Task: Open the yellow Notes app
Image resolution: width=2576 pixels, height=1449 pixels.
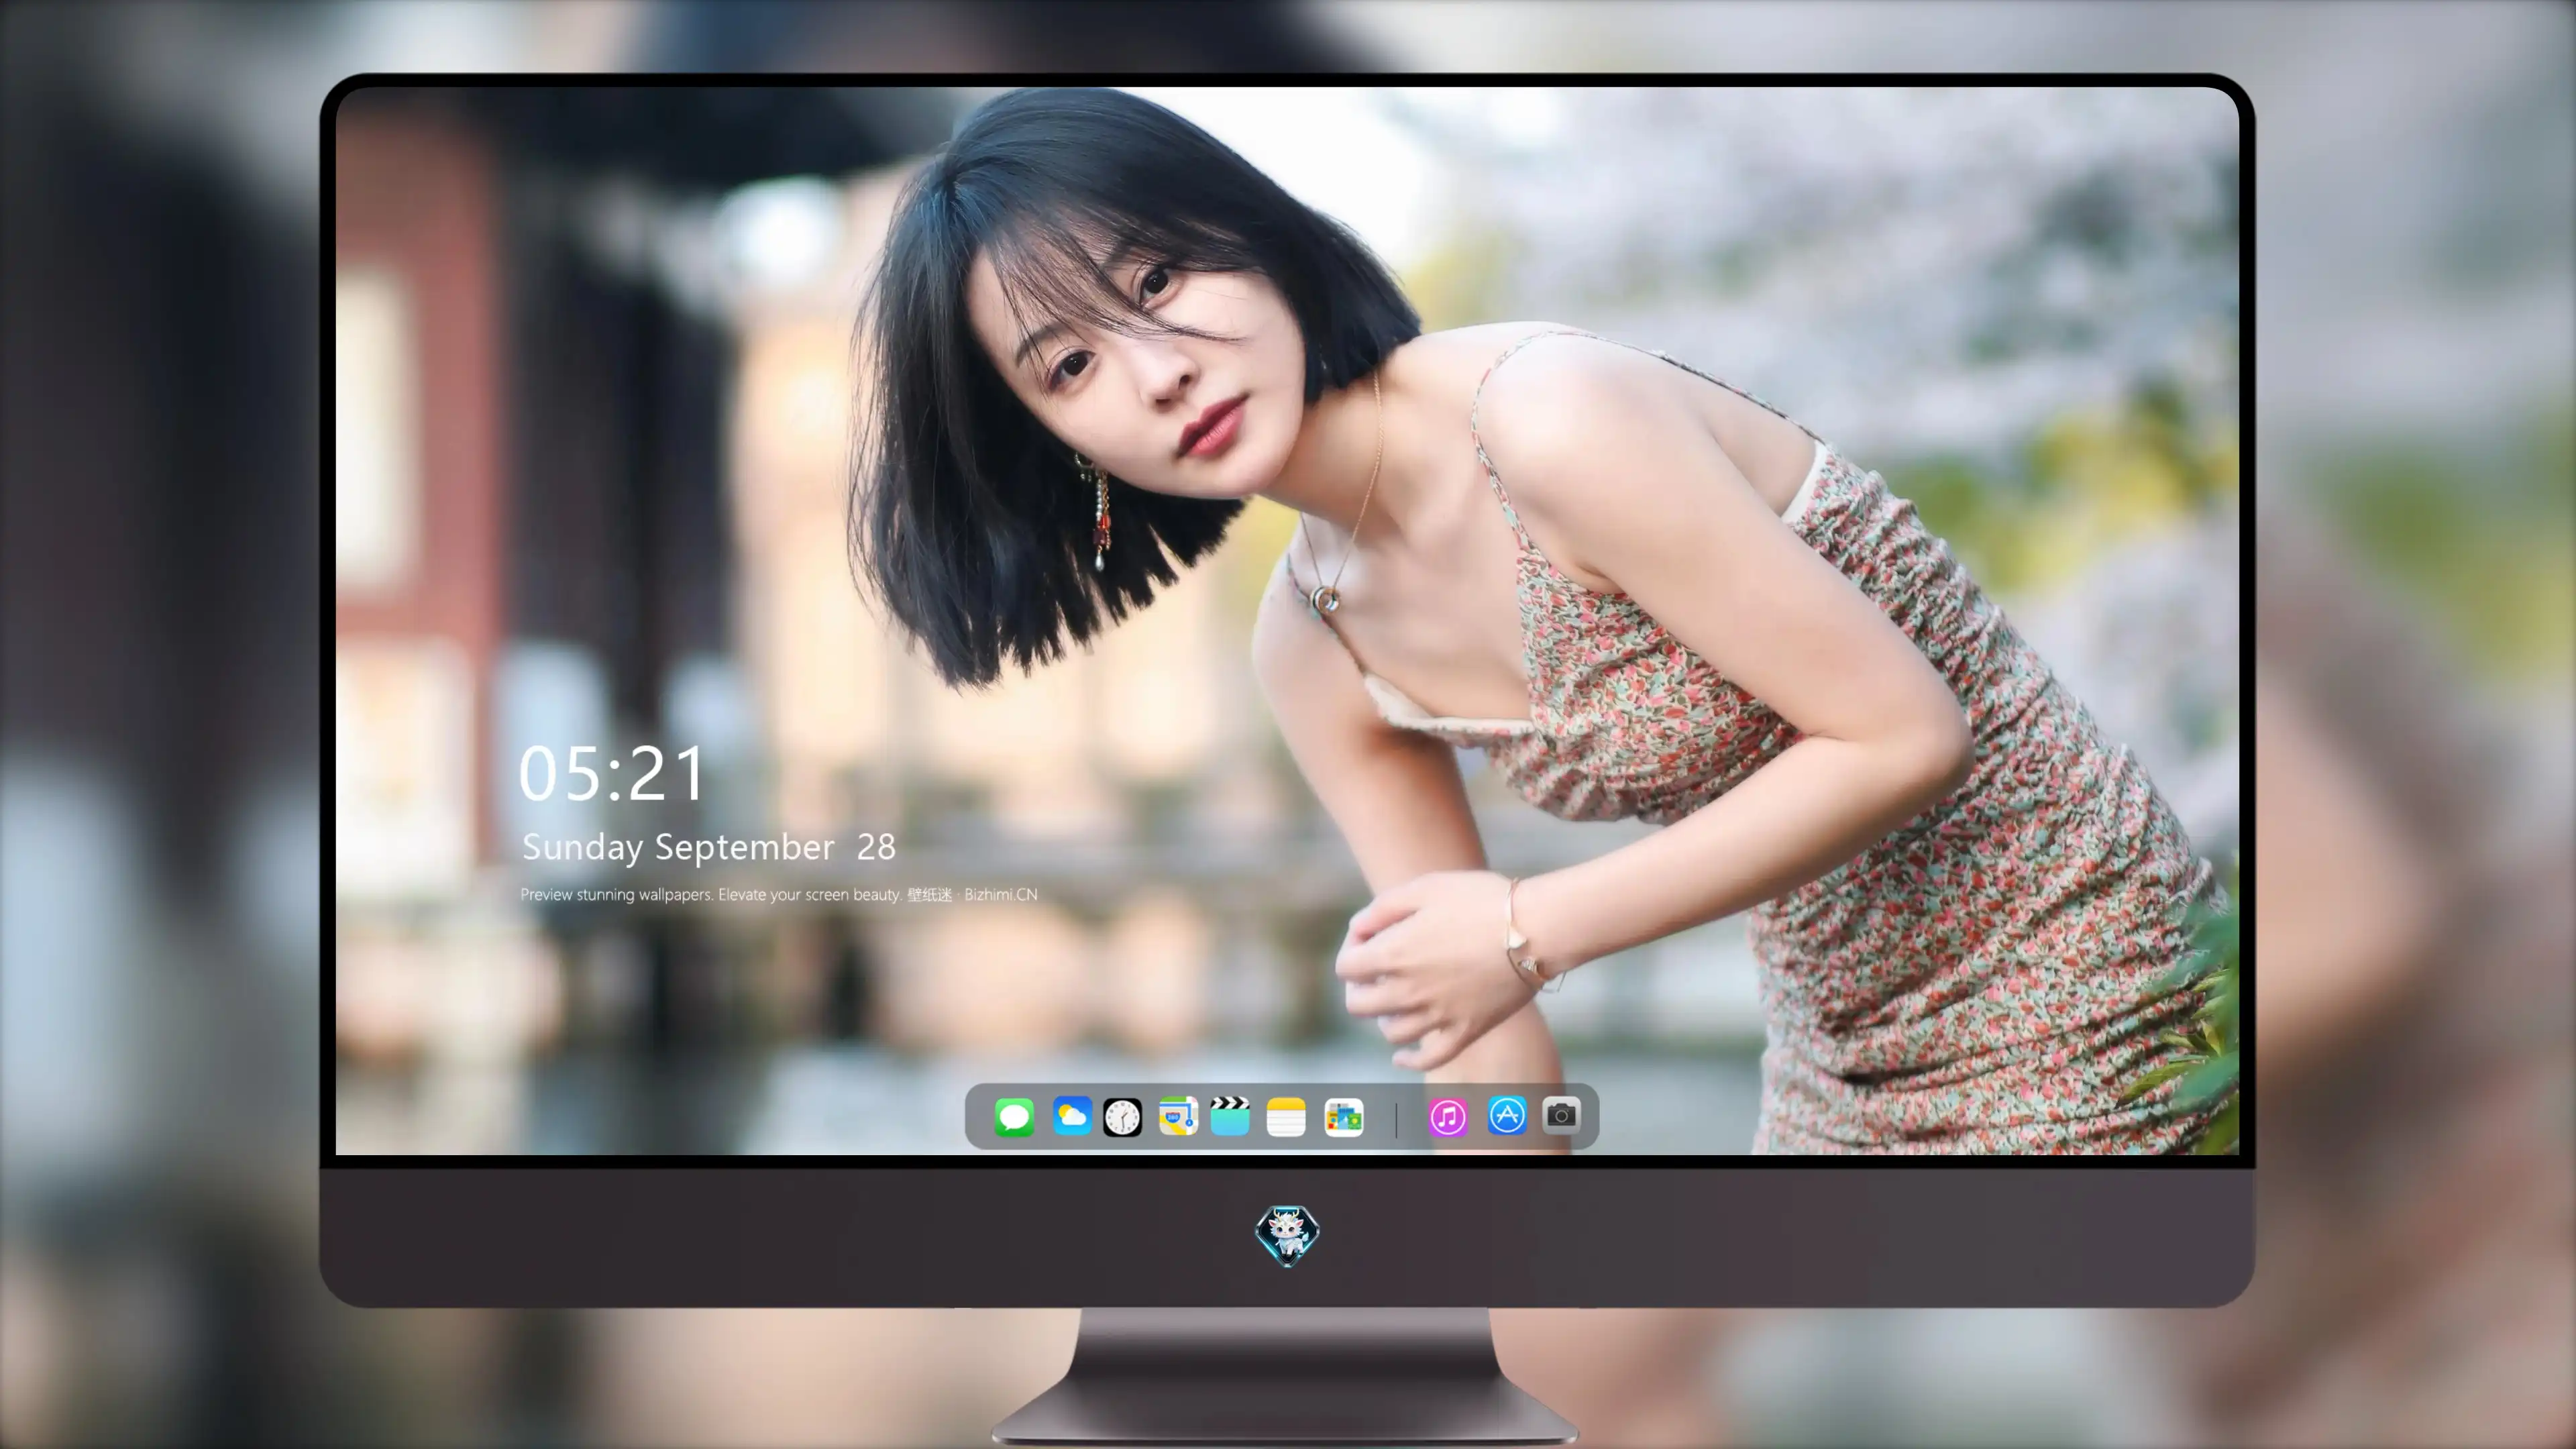Action: point(1286,1116)
